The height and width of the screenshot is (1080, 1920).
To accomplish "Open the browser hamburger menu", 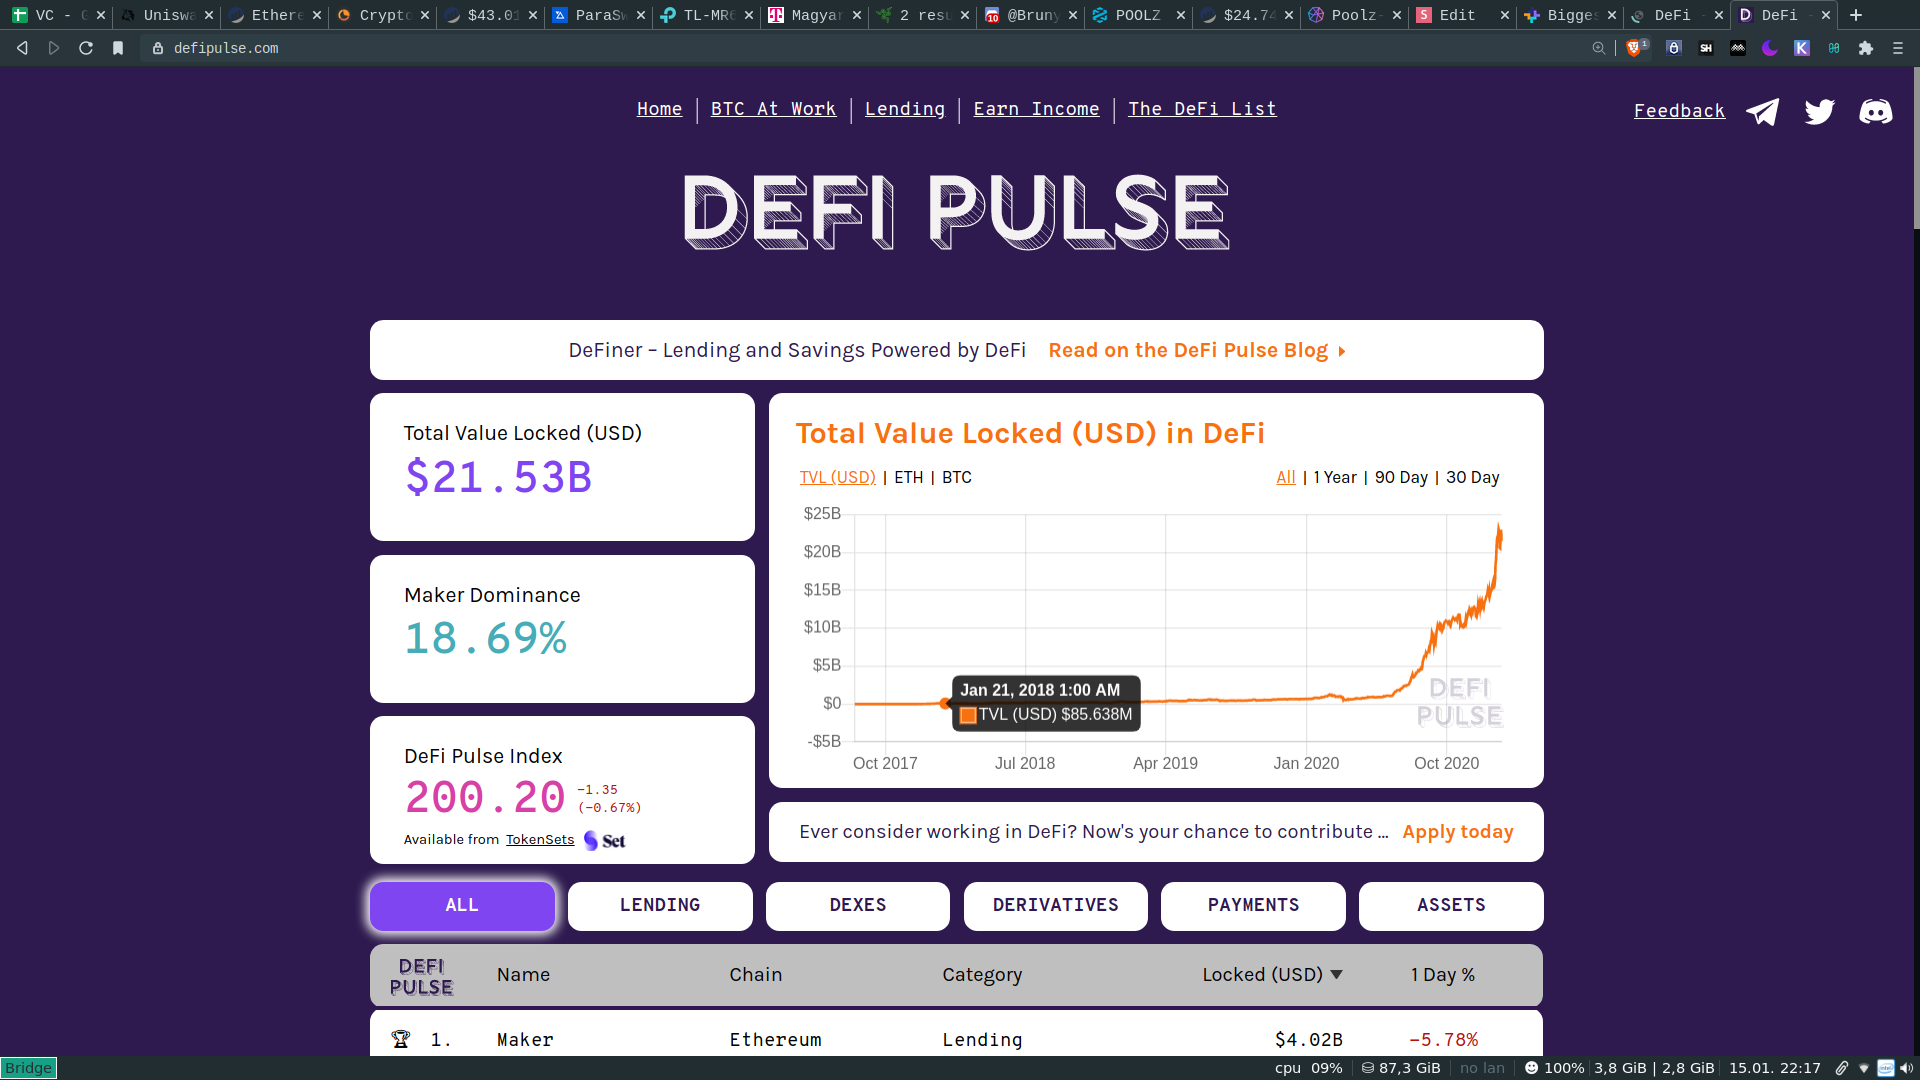I will coord(1898,48).
